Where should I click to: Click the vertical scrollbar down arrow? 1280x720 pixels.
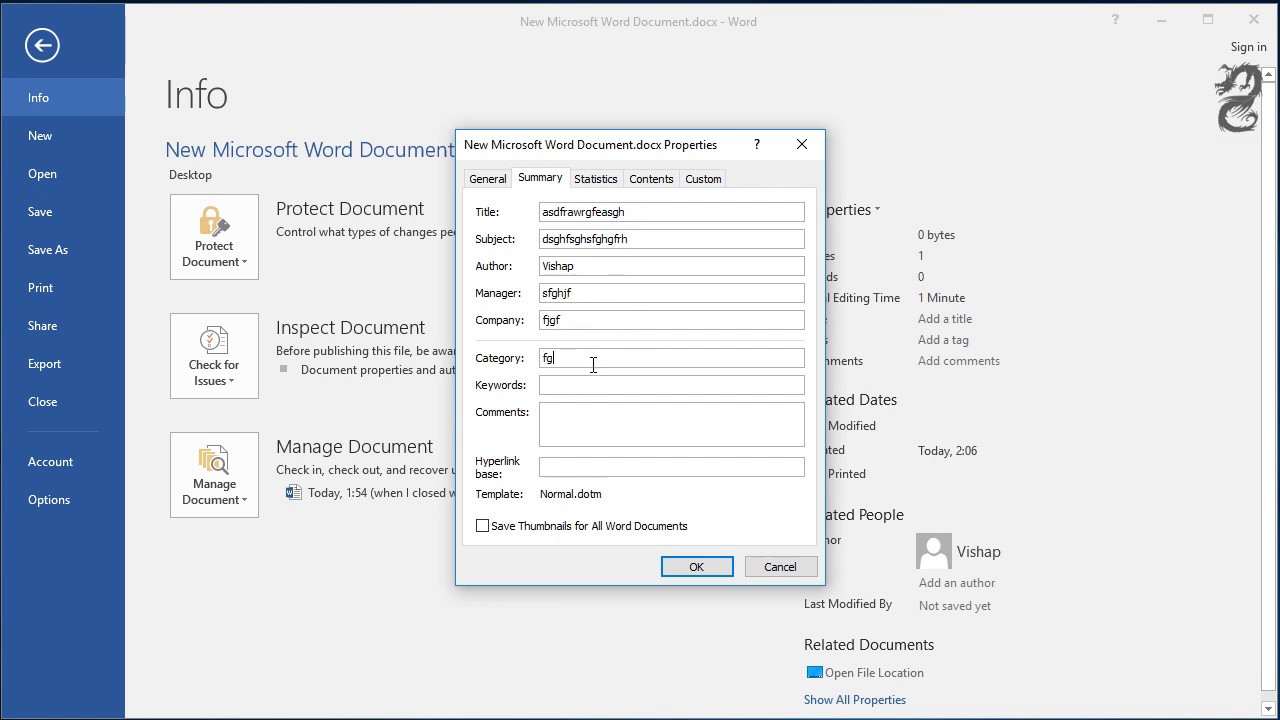(1269, 709)
